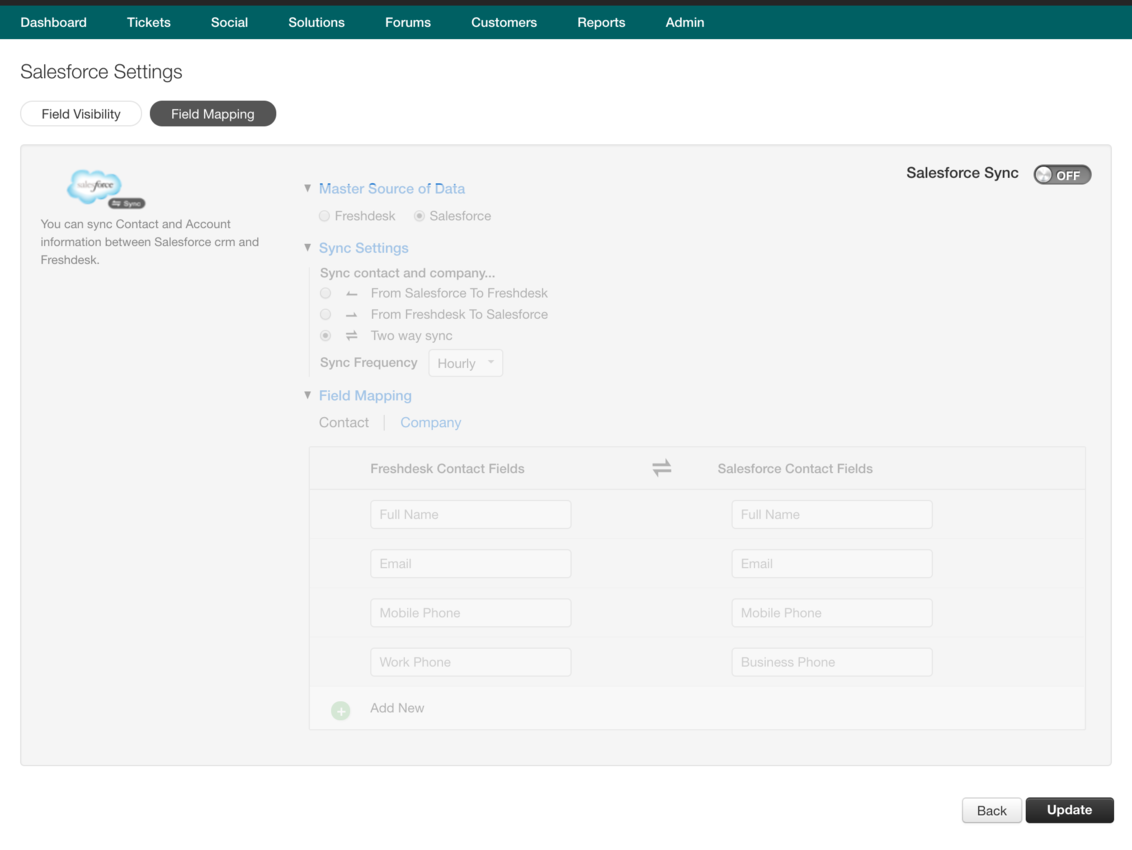This screenshot has width=1132, height=850.
Task: Turn on the Salesforce Sync toggle
Action: [x=1062, y=174]
